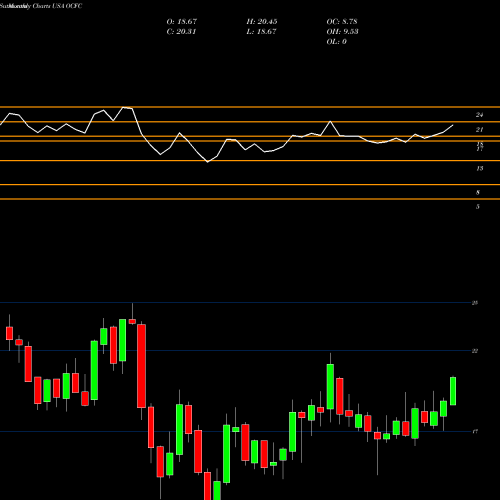Click the '5' label on upper axis
The height and width of the screenshot is (500, 500).
click(478, 207)
